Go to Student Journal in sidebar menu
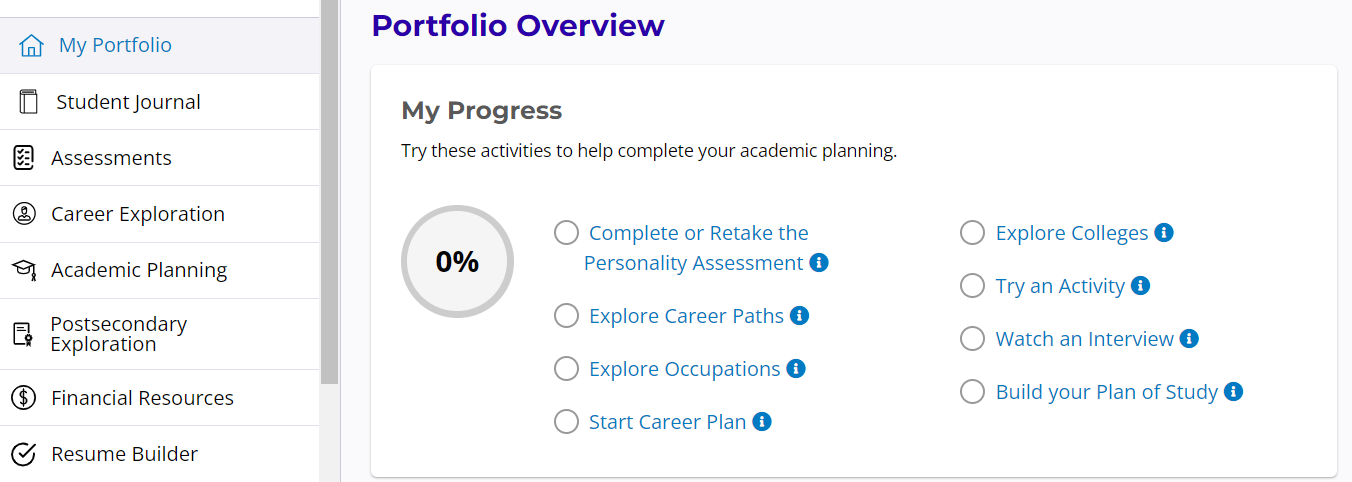 [128, 102]
